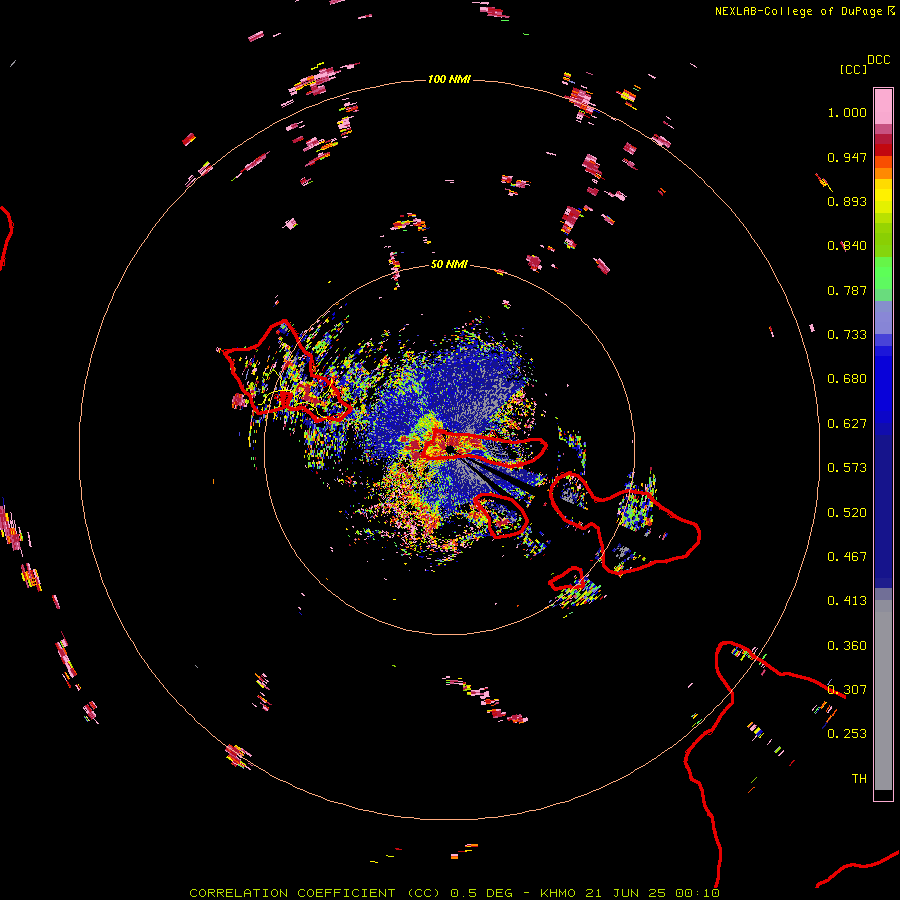
Task: Click the DCC label above the color bar
Action: click(878, 60)
